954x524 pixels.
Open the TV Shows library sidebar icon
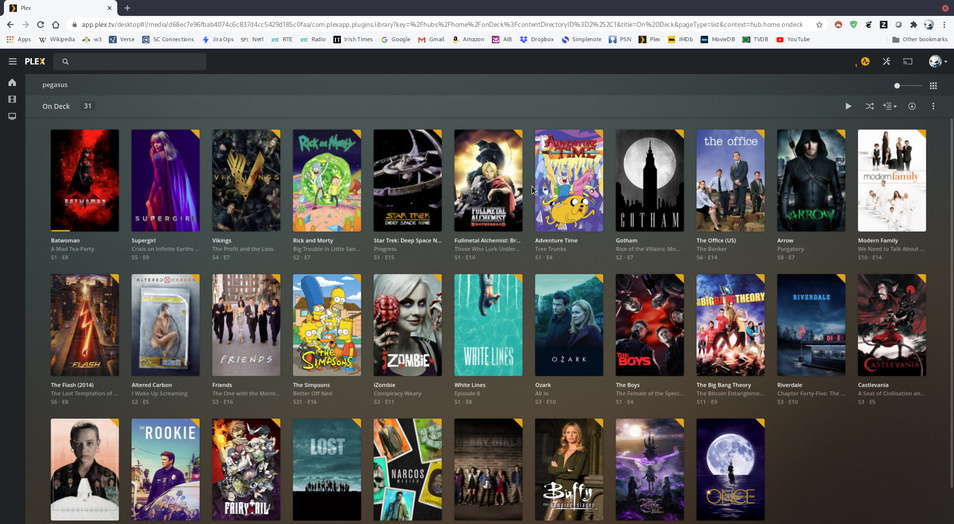(12, 116)
